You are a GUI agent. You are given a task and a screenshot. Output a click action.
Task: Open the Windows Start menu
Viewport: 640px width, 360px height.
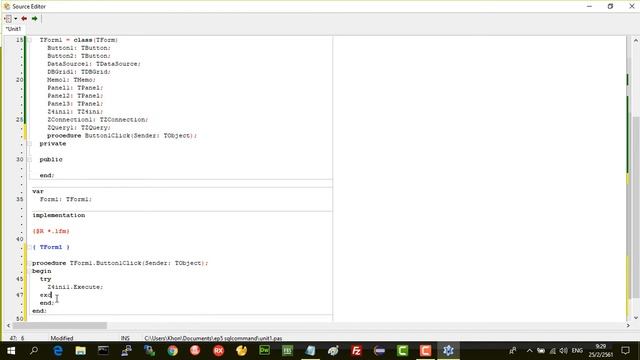pos(11,351)
